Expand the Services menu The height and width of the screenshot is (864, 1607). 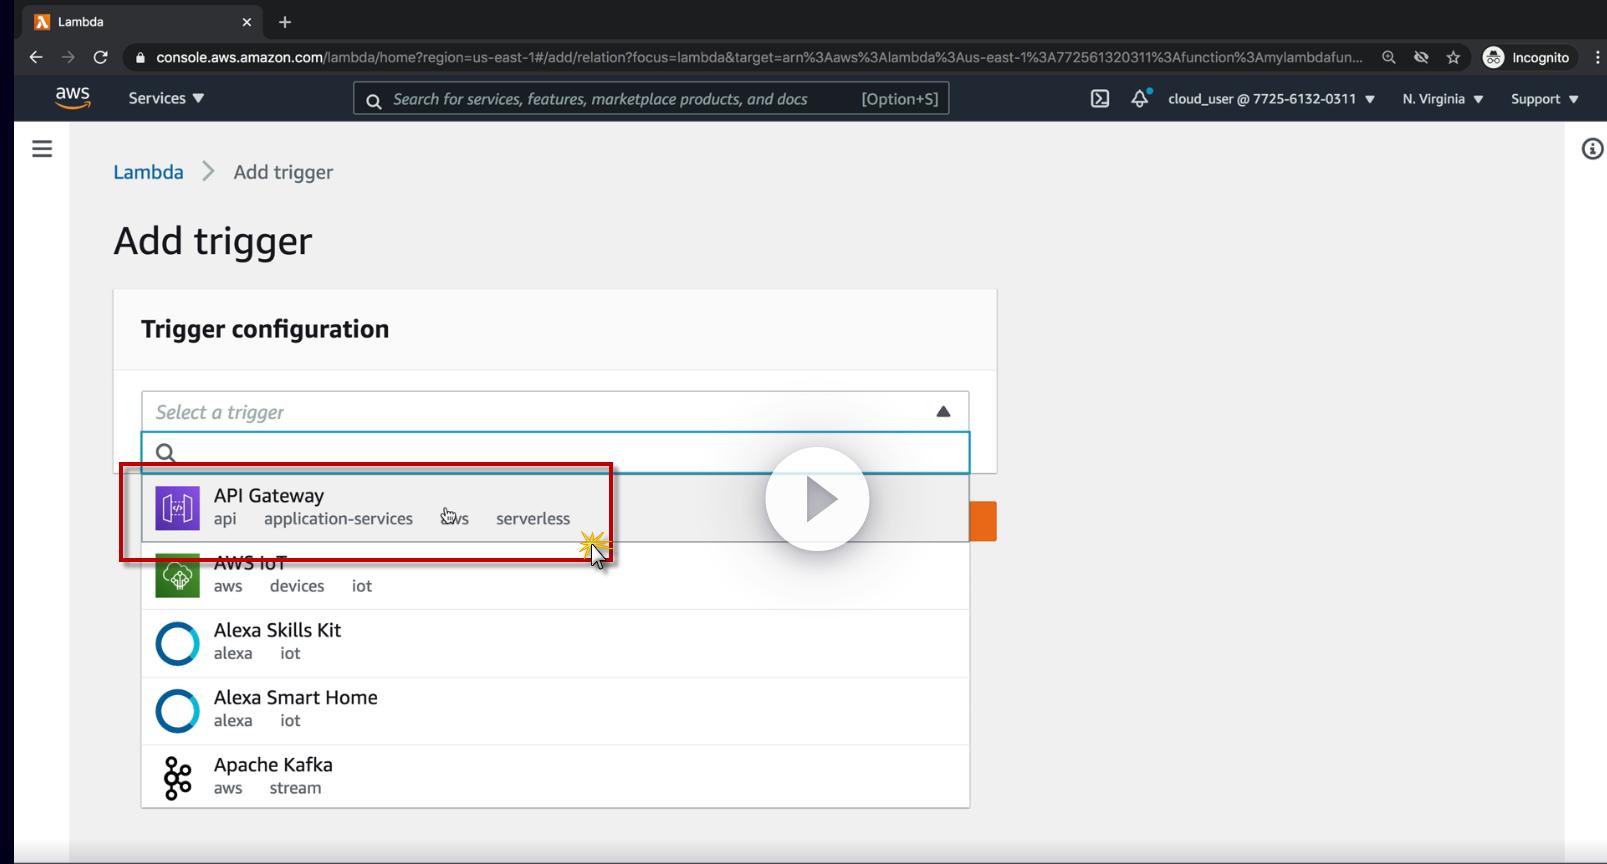click(x=166, y=98)
